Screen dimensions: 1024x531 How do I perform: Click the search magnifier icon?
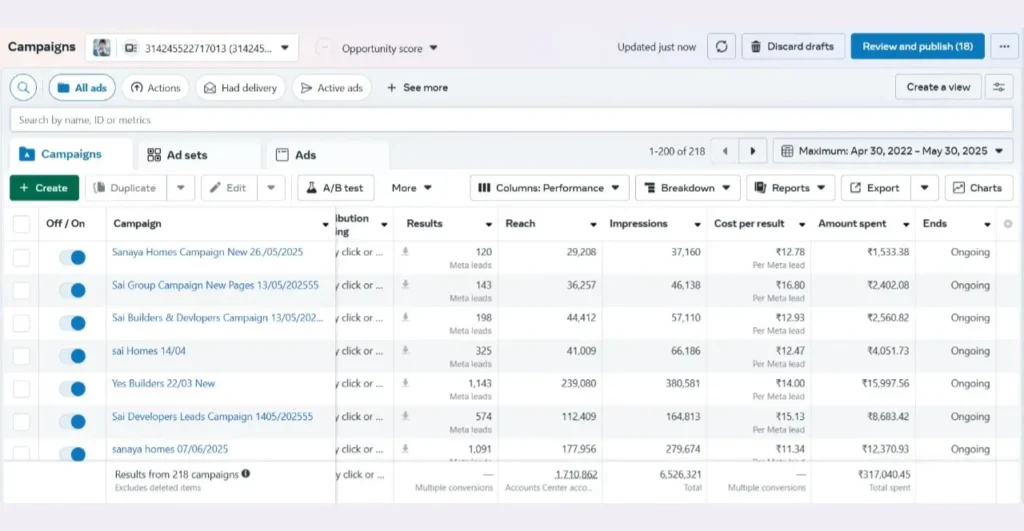coord(23,88)
